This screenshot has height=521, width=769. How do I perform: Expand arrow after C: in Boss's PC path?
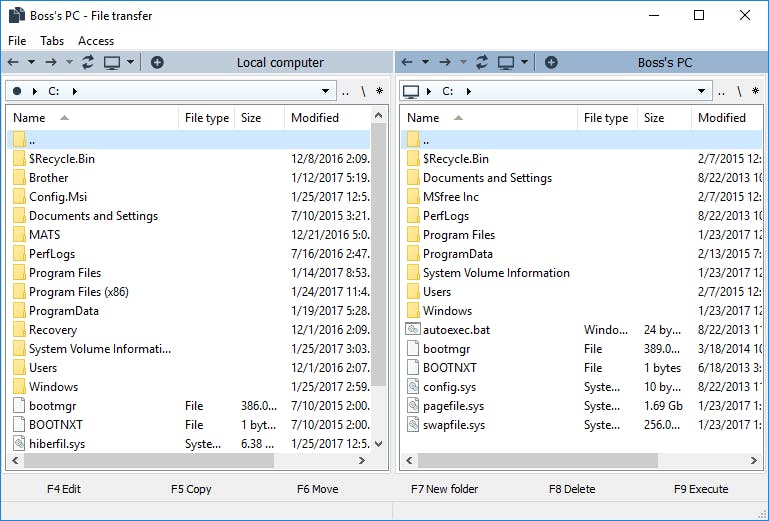tap(469, 91)
